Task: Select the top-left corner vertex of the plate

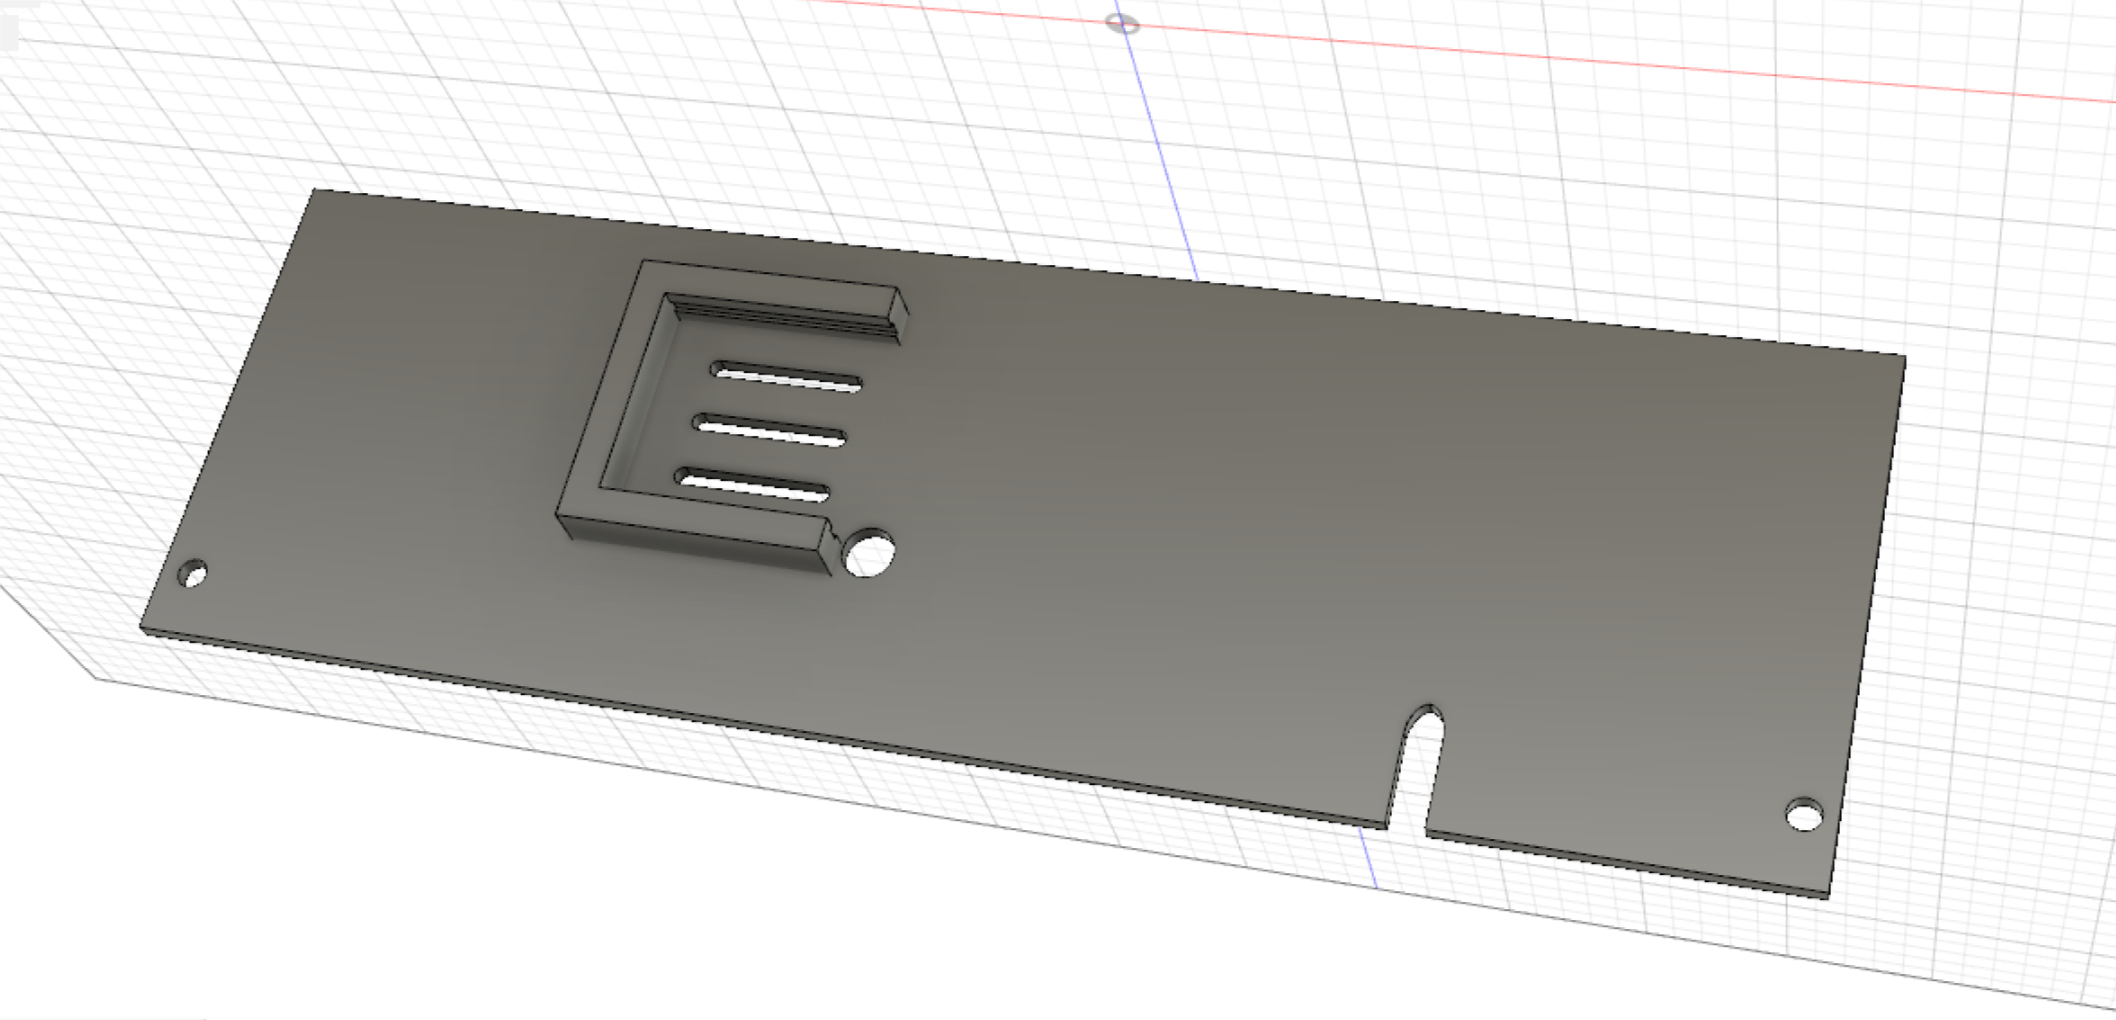Action: 314,189
